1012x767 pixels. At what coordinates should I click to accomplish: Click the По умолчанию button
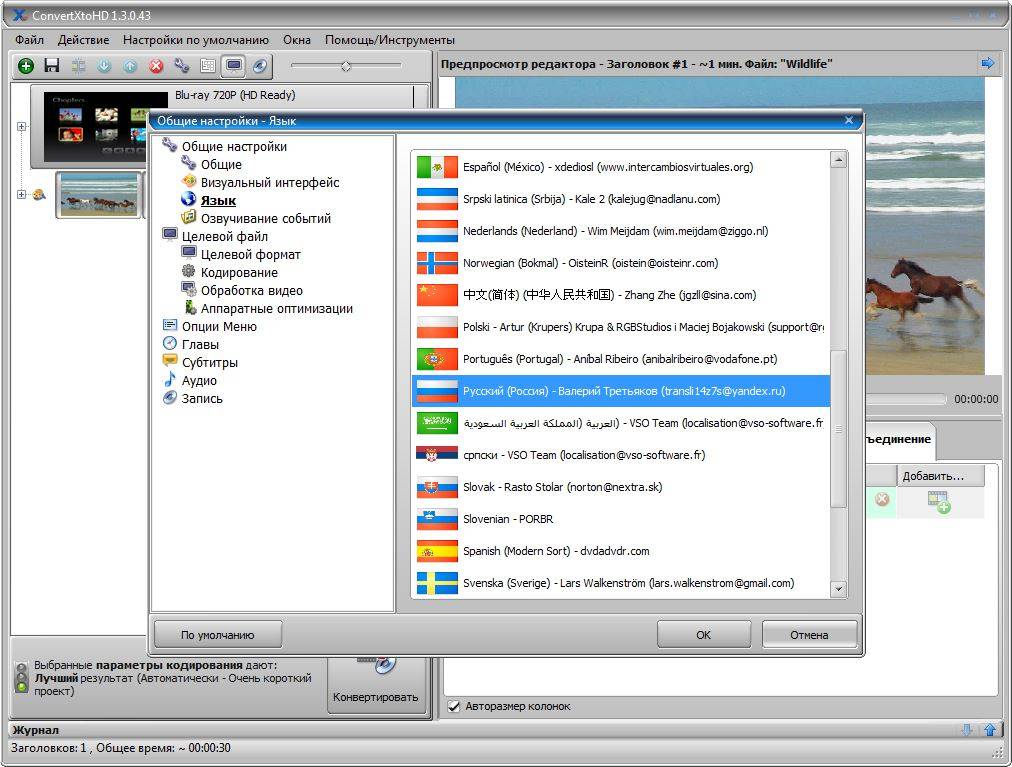(218, 635)
